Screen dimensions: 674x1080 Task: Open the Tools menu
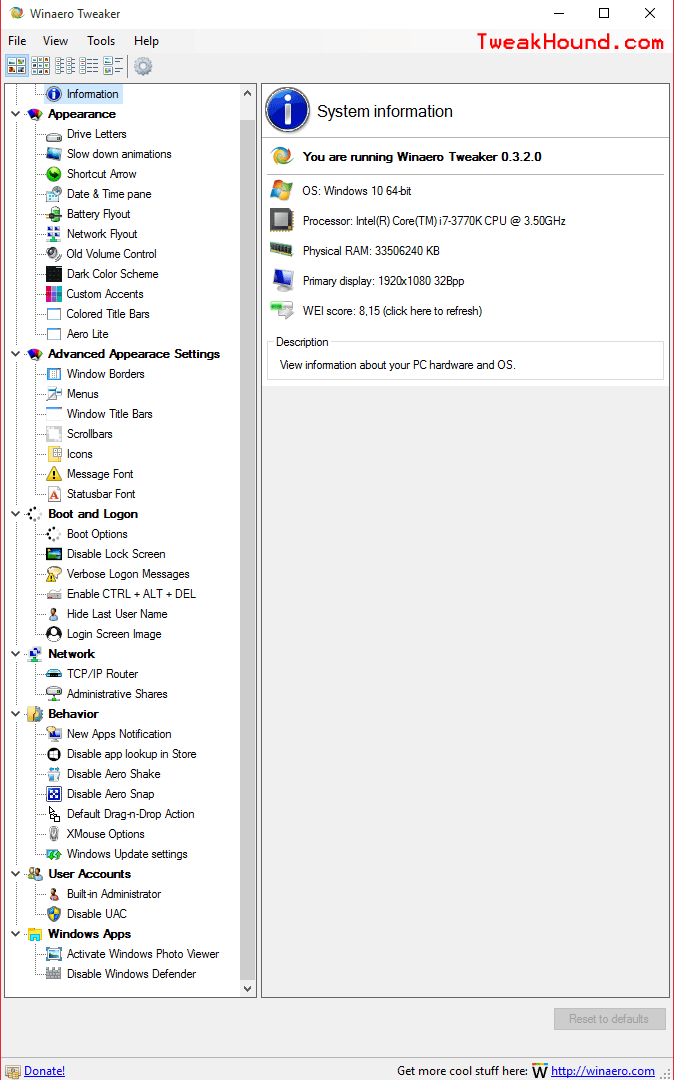(101, 41)
